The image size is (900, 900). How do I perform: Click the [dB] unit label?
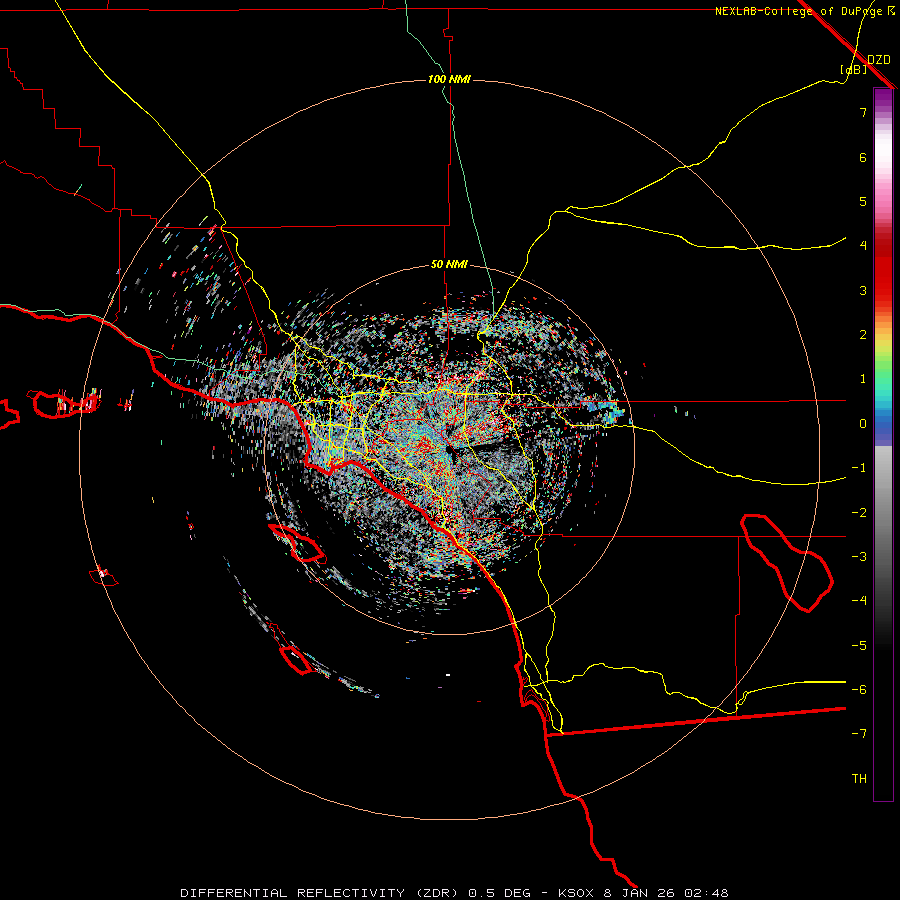tap(854, 69)
